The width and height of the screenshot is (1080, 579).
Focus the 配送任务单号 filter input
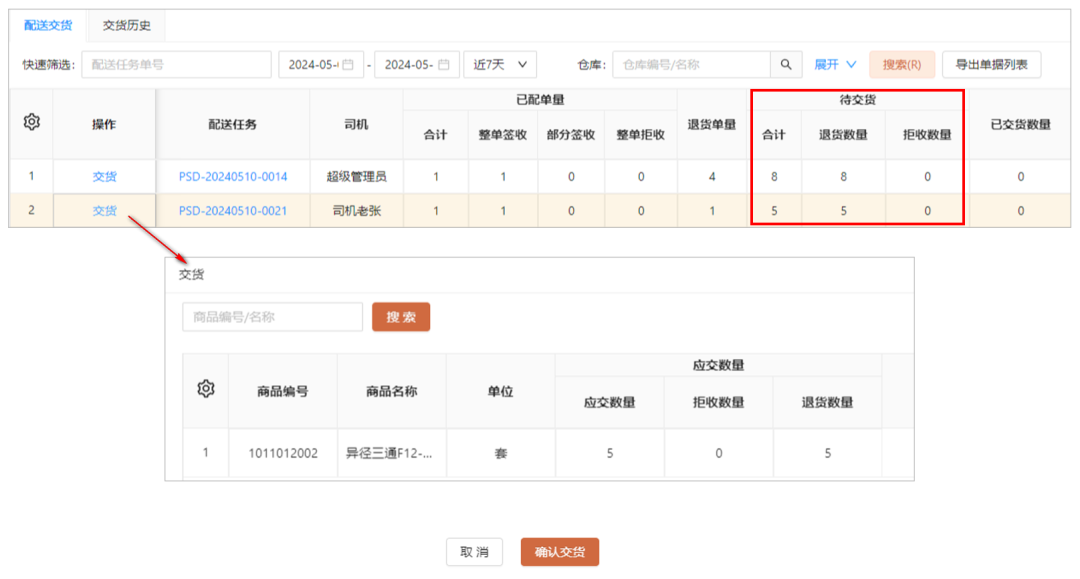coord(176,65)
